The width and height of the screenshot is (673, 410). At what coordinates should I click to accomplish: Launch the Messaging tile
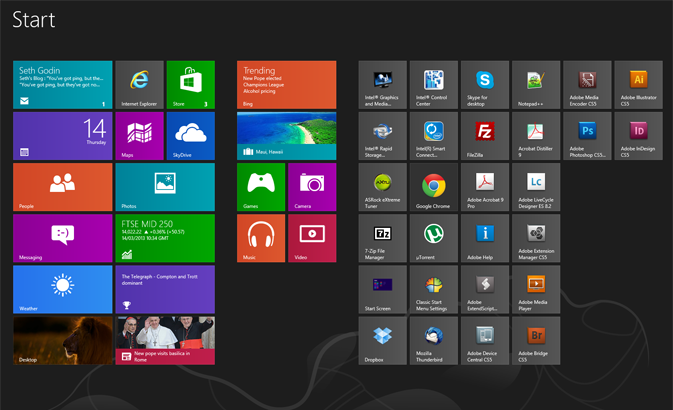click(x=63, y=238)
